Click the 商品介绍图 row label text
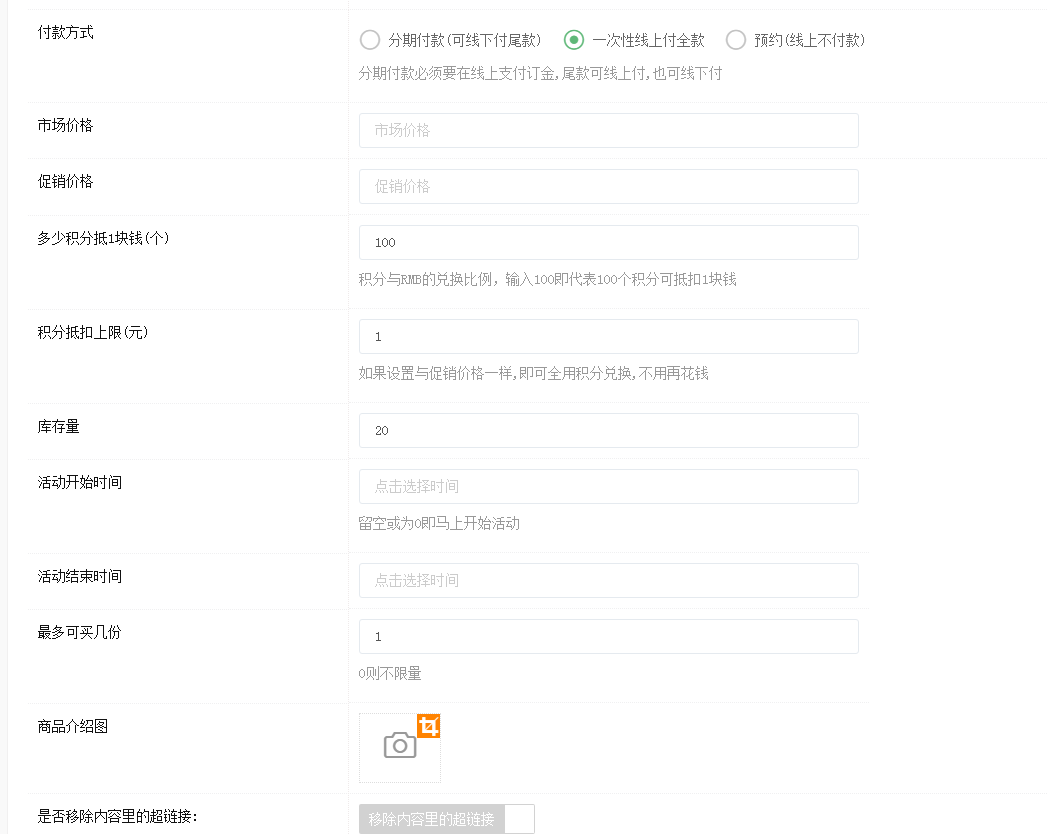The image size is (1047, 834). click(x=73, y=726)
